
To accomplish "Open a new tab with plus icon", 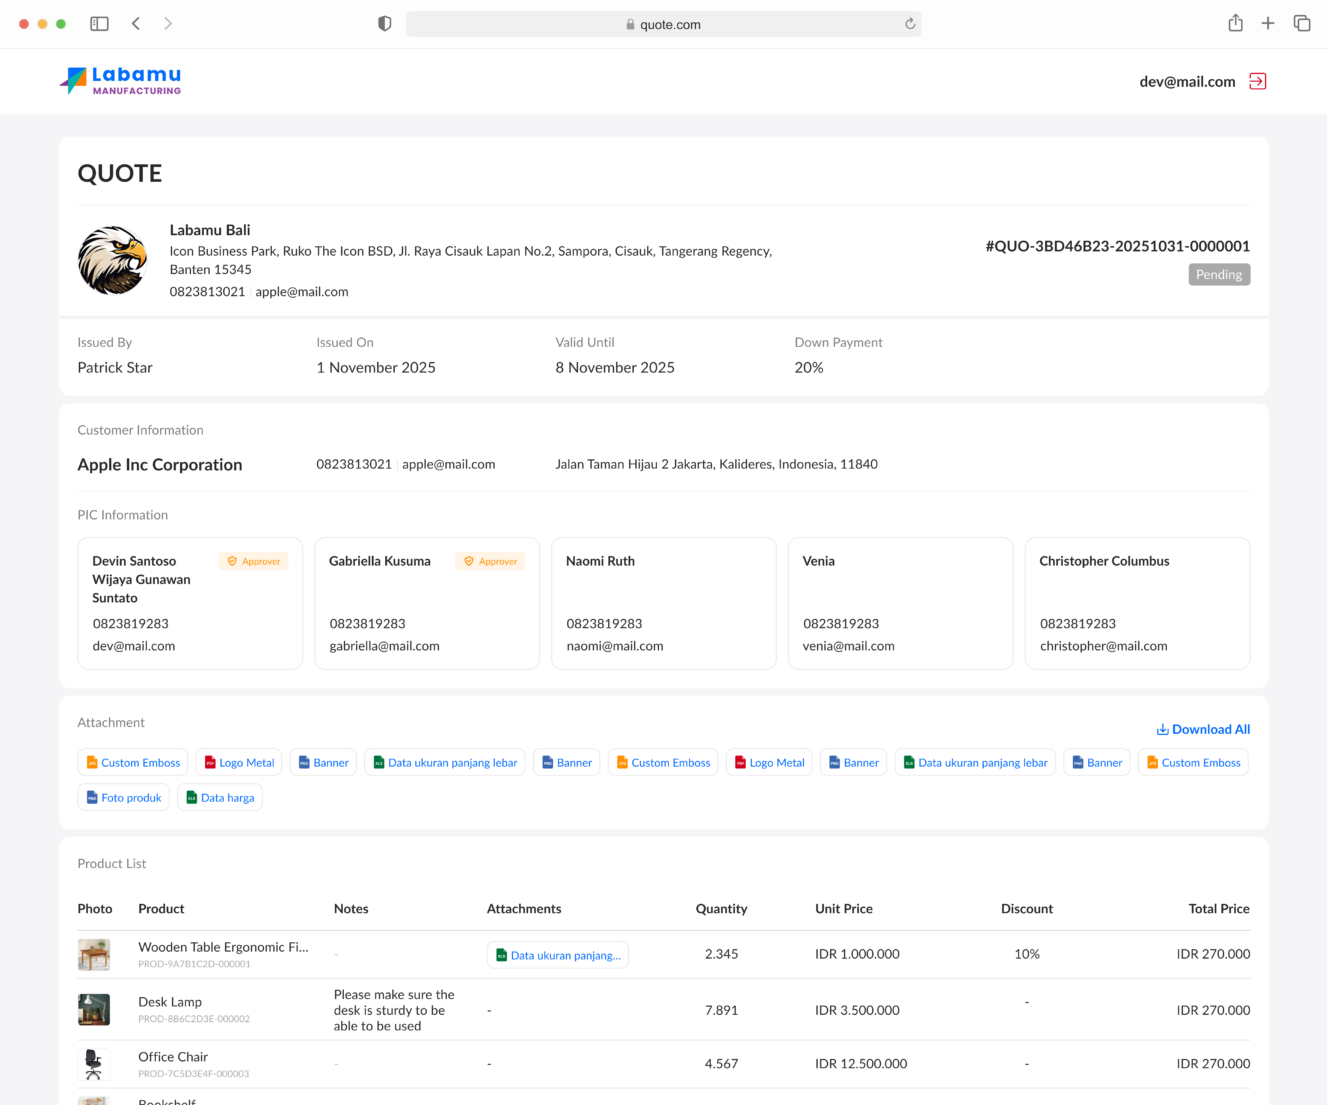I will (1268, 23).
